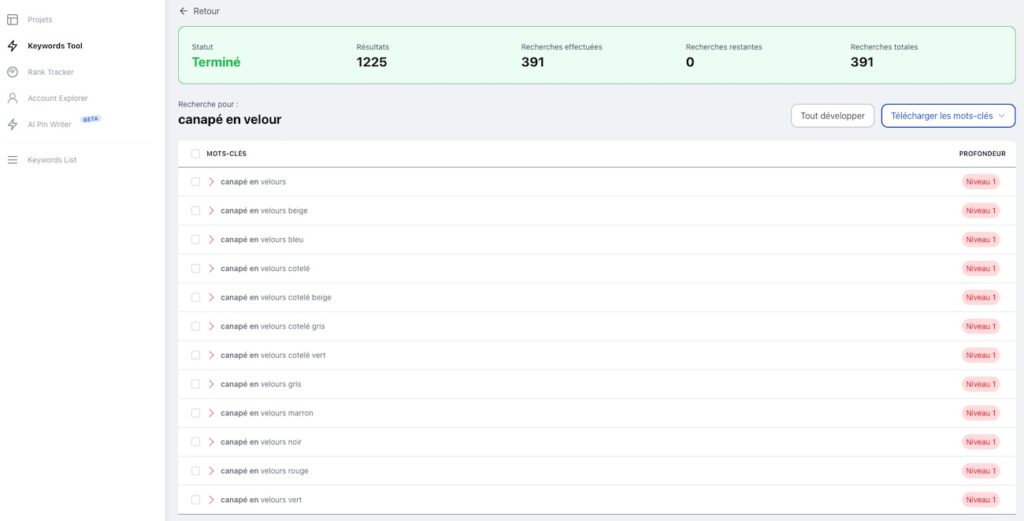Open Projets in the sidebar
Image resolution: width=1024 pixels, height=521 pixels.
pyautogui.click(x=40, y=20)
